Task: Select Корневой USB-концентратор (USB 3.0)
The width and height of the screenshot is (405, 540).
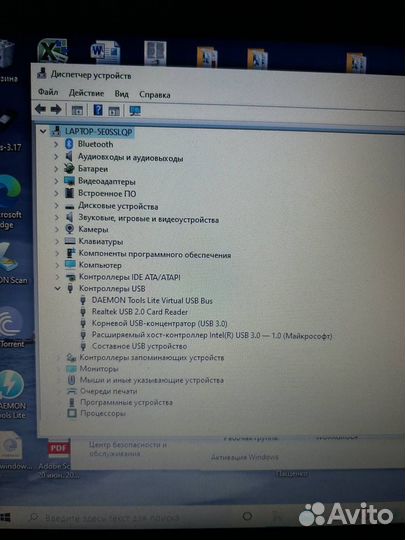Action: coord(159,323)
